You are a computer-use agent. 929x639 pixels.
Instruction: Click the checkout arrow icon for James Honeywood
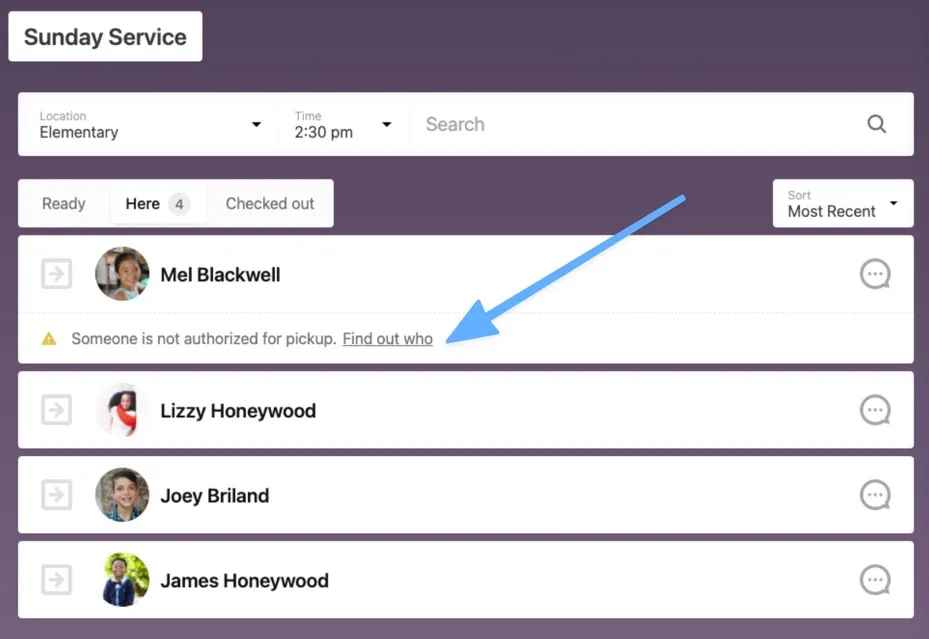[57, 580]
